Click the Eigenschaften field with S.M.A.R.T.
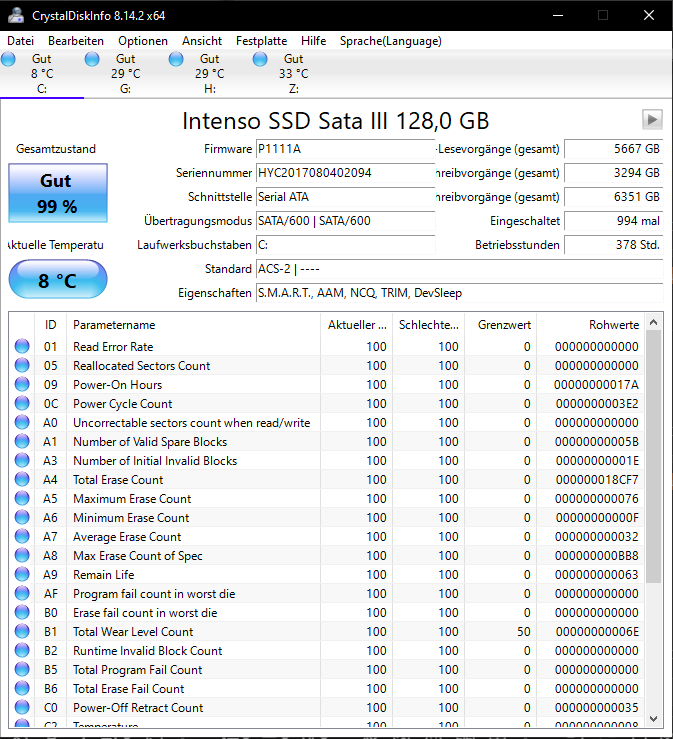 pyautogui.click(x=460, y=293)
